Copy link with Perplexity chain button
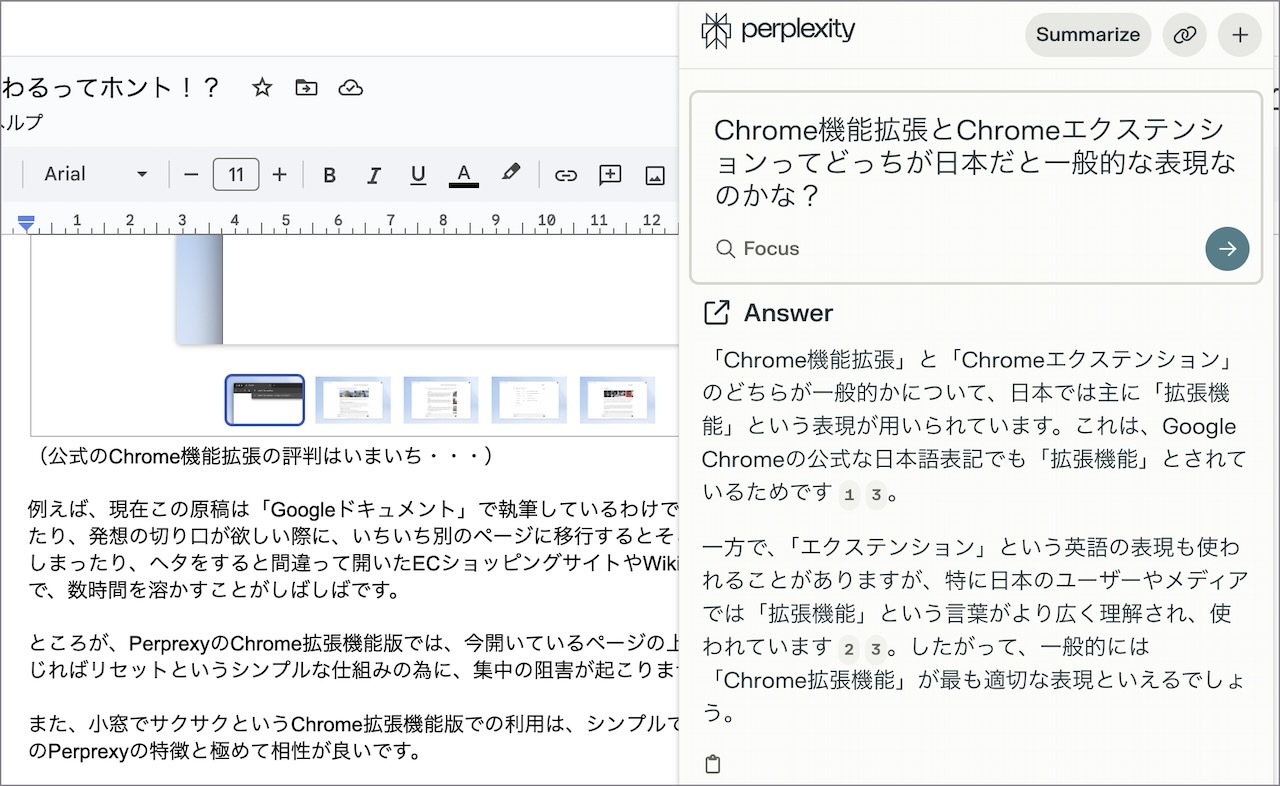 1184,34
